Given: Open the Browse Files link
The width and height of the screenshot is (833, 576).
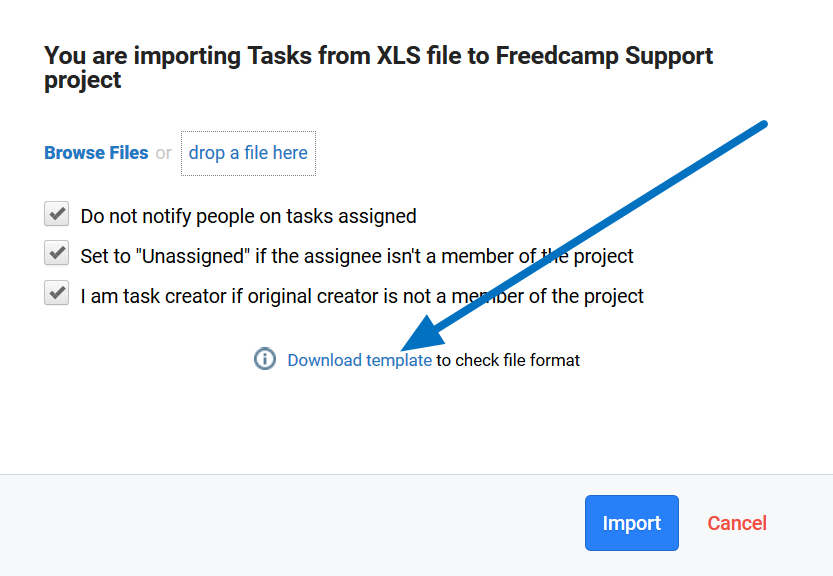Looking at the screenshot, I should click(x=96, y=153).
